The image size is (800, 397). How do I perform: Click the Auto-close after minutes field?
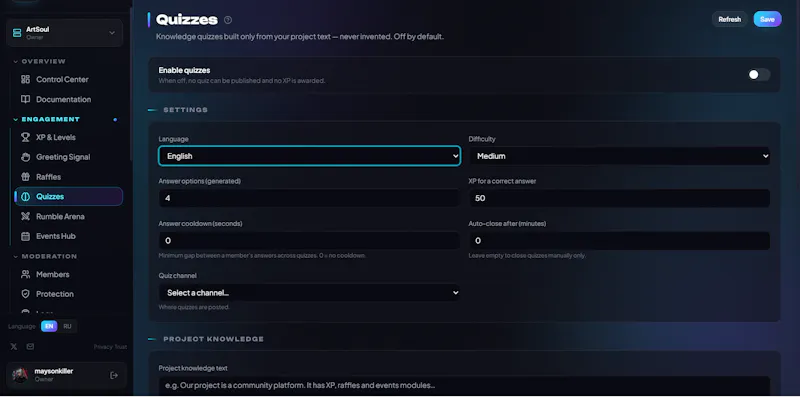(x=619, y=240)
